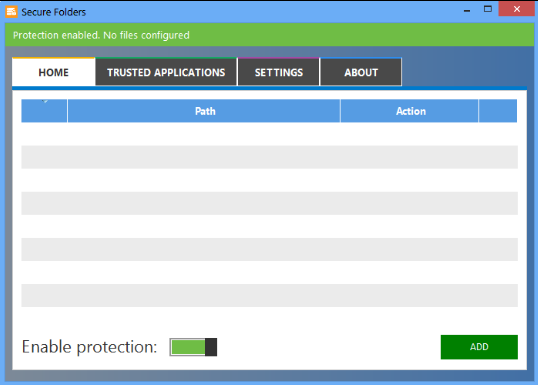Click the 'Protection enabled. No files configured' status banner
The width and height of the screenshot is (538, 385).
[x=269, y=35]
